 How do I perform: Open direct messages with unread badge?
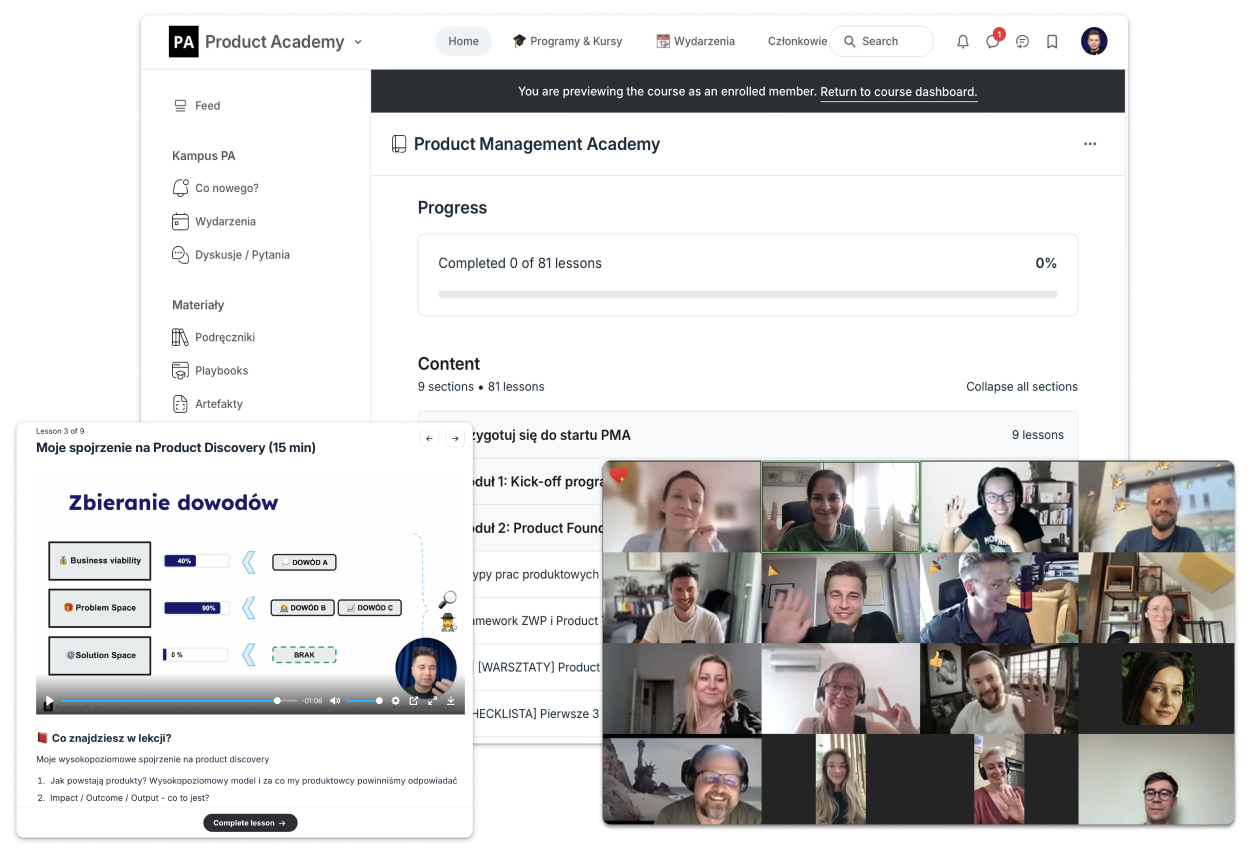click(992, 42)
